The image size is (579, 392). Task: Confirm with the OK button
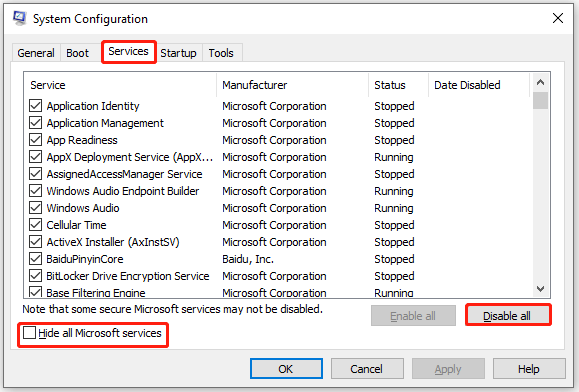(286, 369)
